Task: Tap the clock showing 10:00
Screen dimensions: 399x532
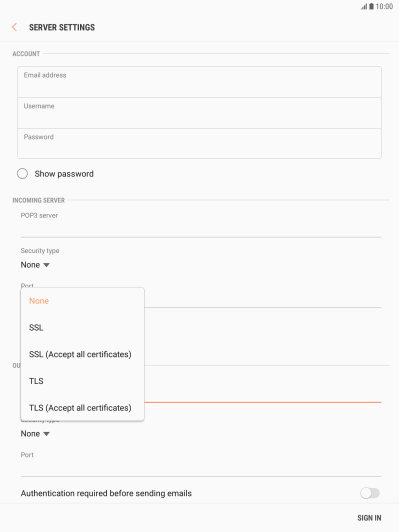Action: (384, 6)
